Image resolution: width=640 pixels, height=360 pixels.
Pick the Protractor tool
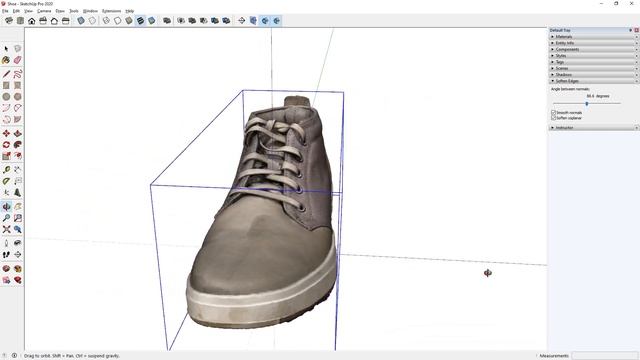(x=6, y=181)
